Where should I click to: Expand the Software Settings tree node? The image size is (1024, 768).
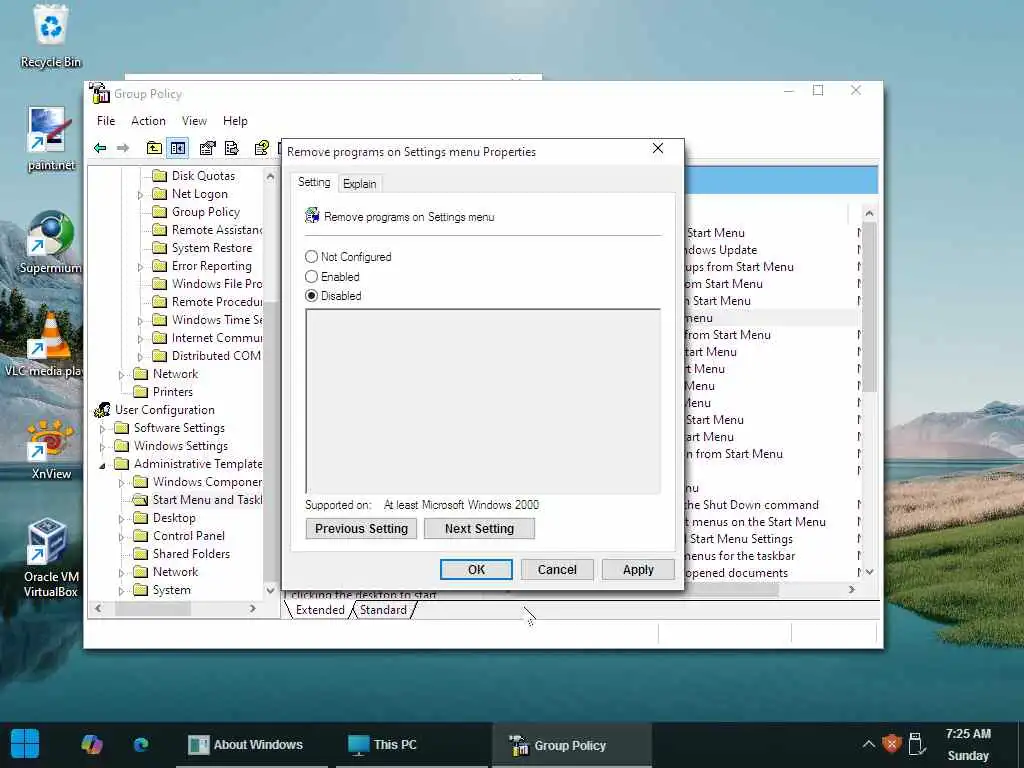(102, 428)
